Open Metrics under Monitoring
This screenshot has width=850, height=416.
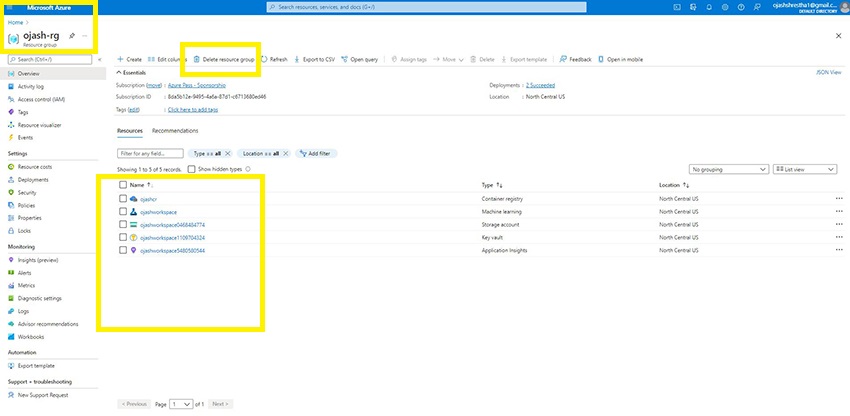point(26,285)
